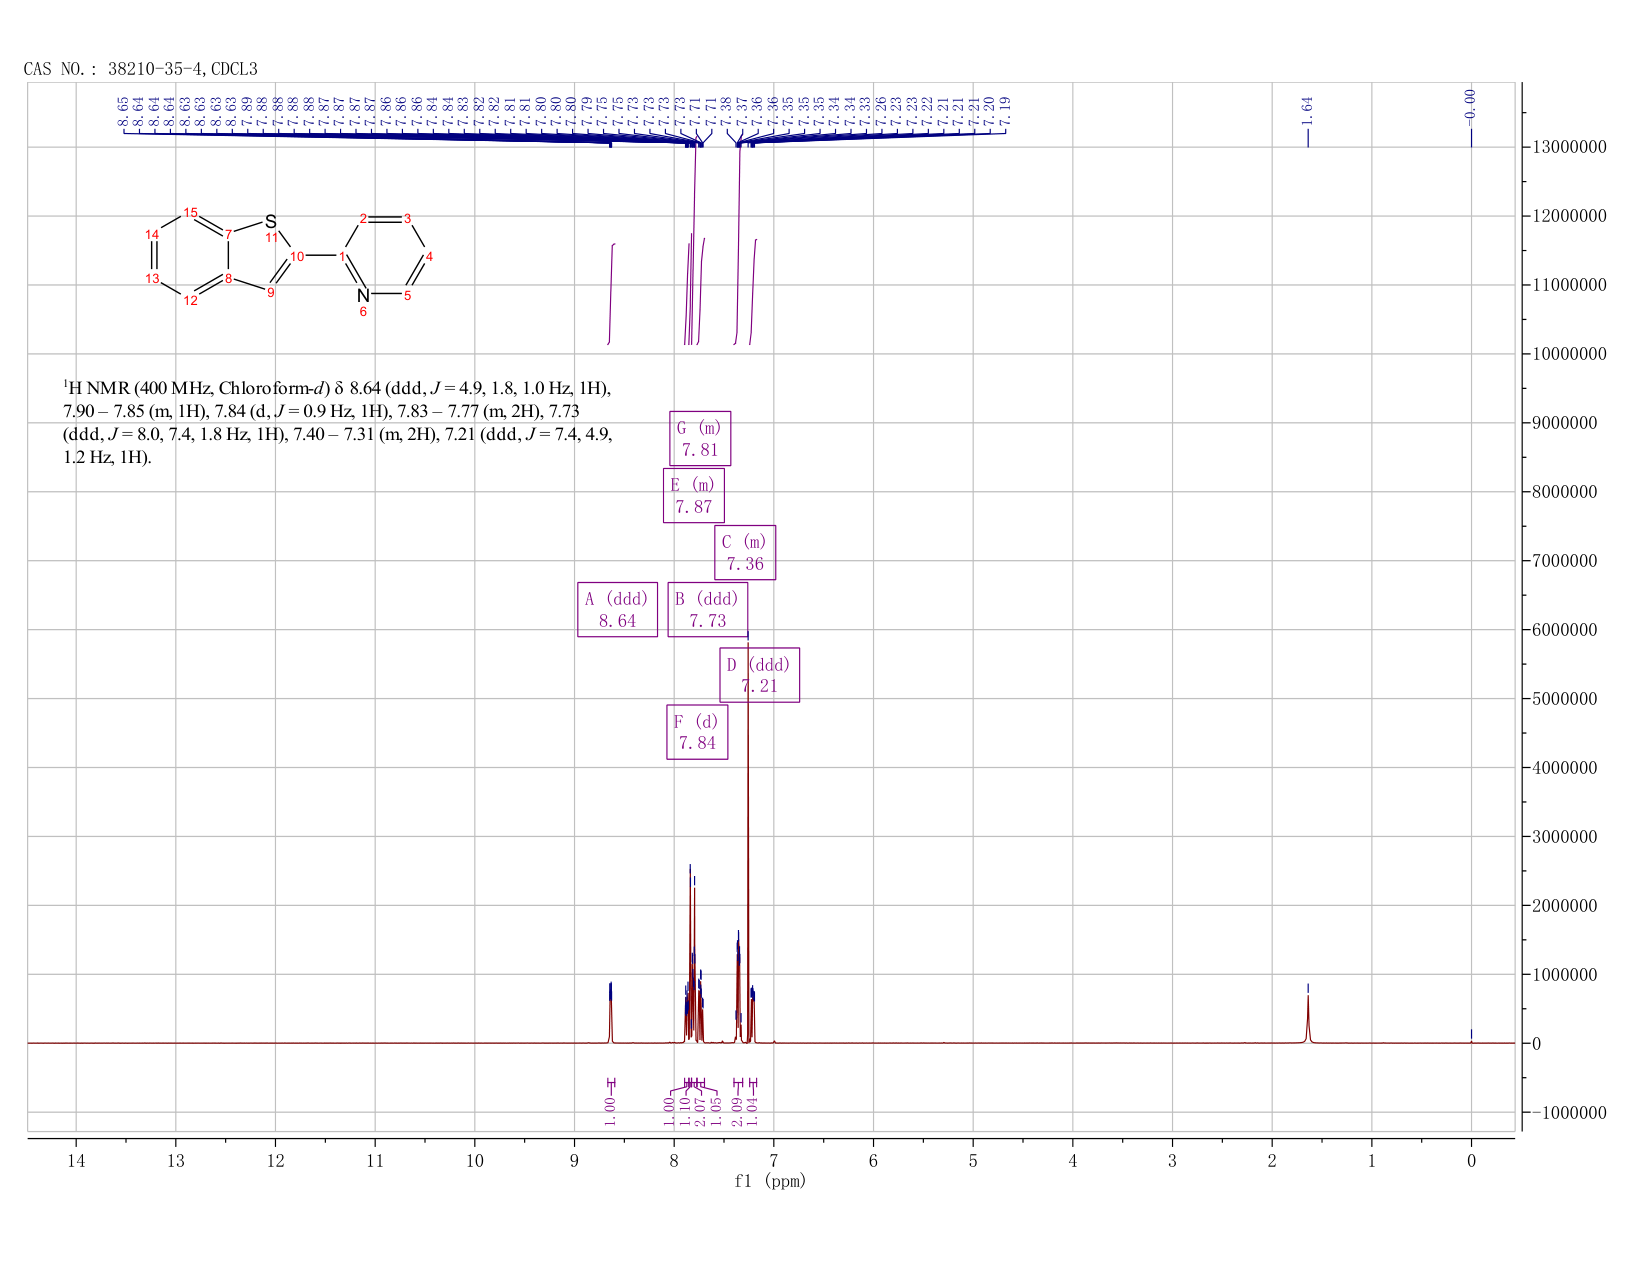Image resolution: width=1650 pixels, height=1275 pixels.
Task: Click the 0 ppm x-axis tick label
Action: [x=1471, y=1160]
